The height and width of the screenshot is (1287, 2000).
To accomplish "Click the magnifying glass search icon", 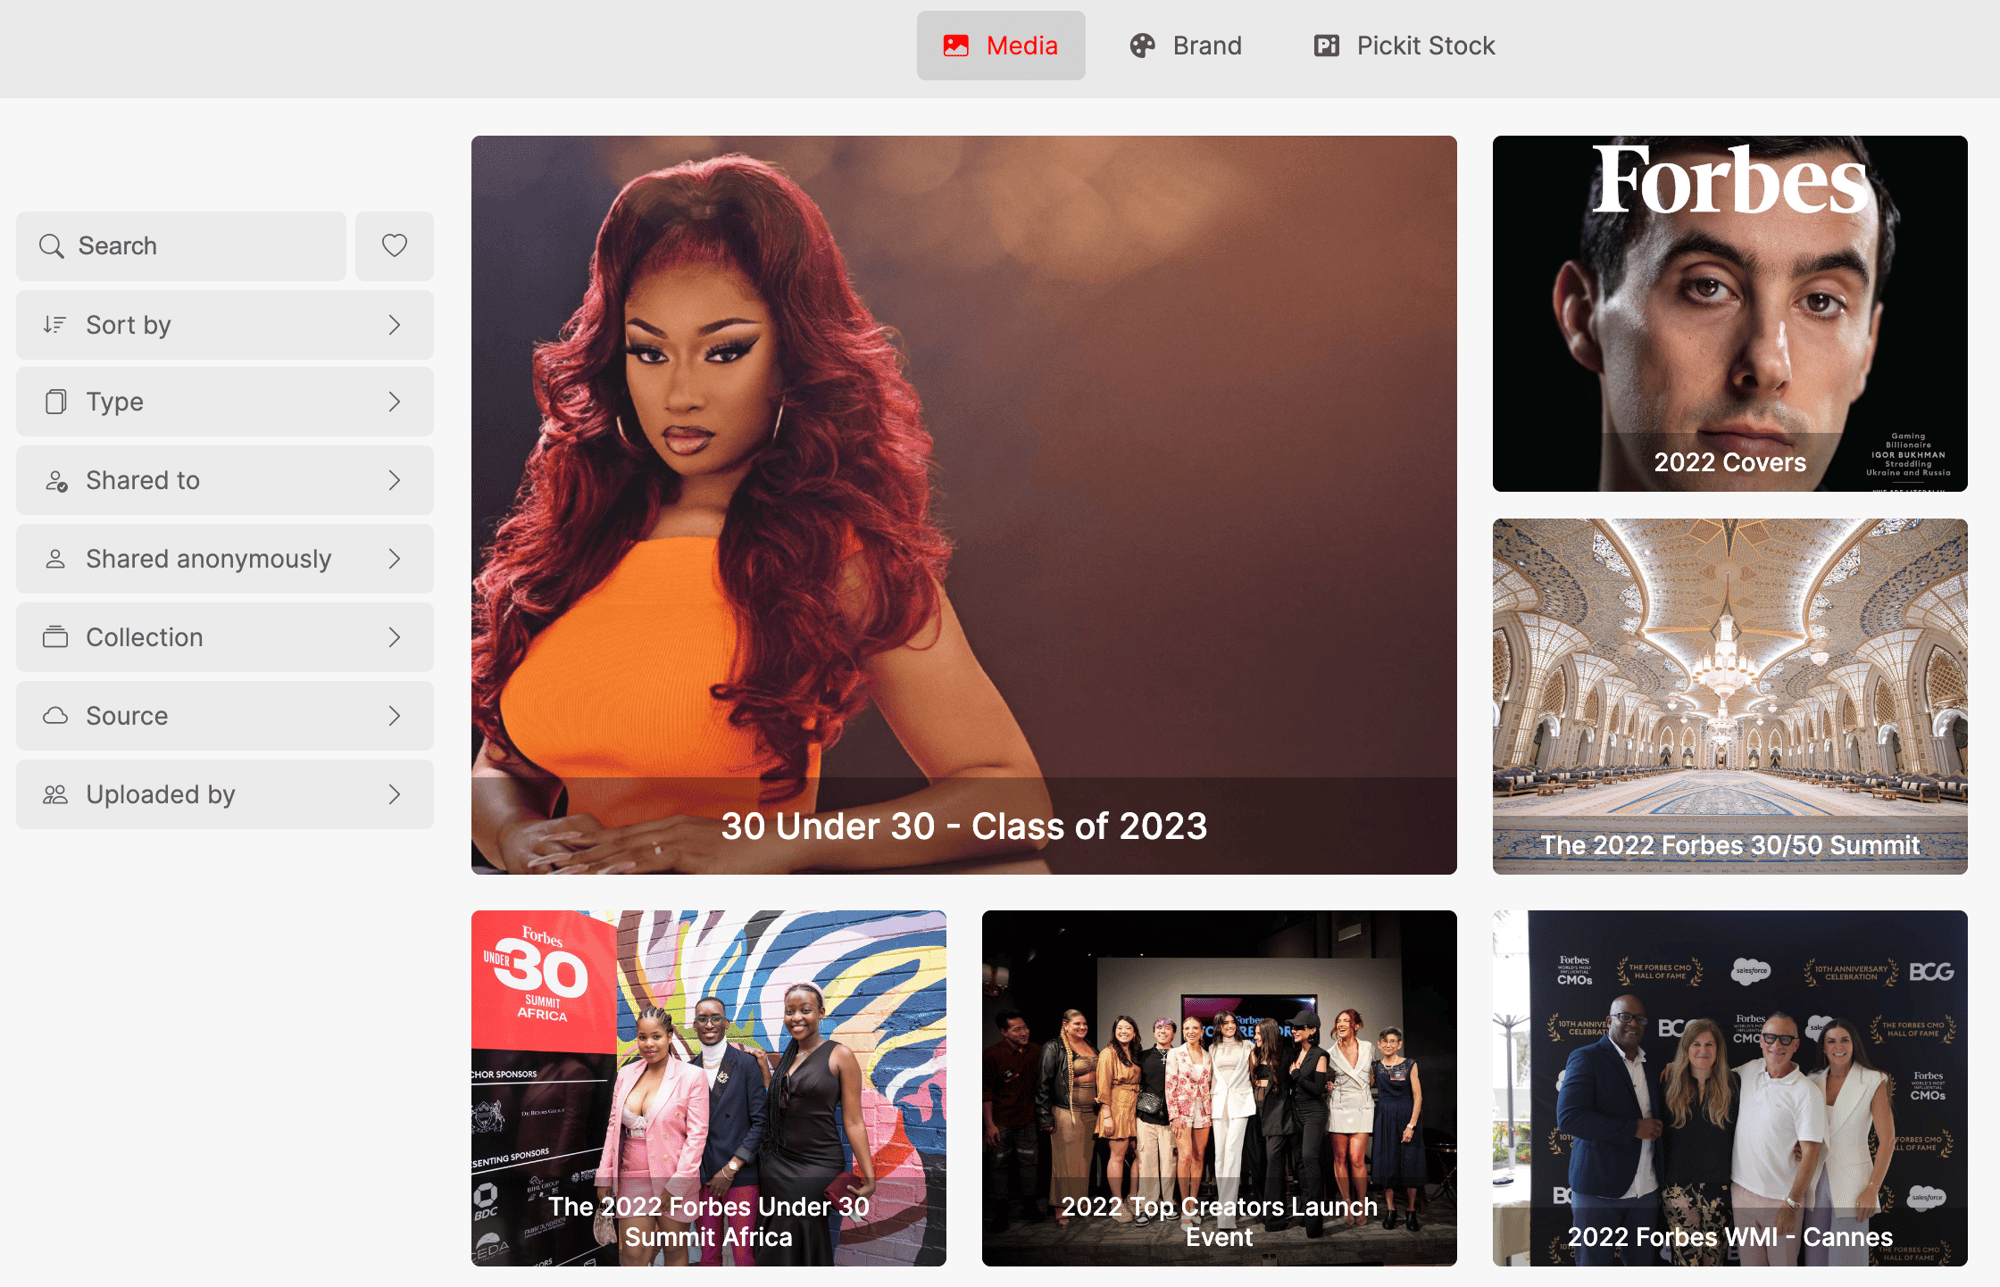I will (51, 246).
